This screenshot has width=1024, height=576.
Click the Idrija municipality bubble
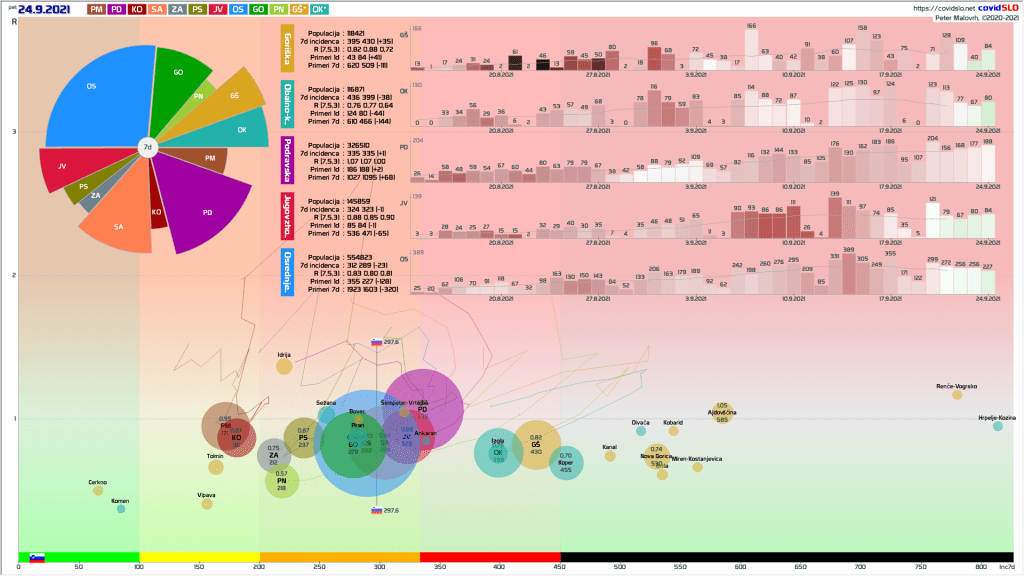click(x=284, y=366)
